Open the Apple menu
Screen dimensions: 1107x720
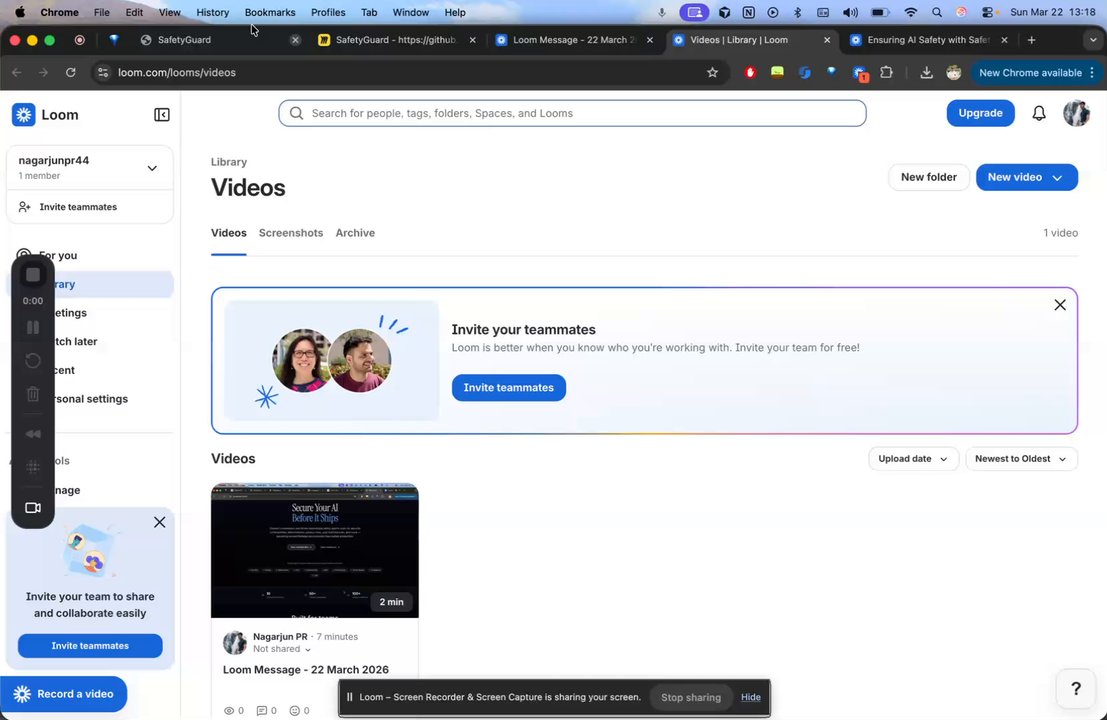click(x=20, y=12)
